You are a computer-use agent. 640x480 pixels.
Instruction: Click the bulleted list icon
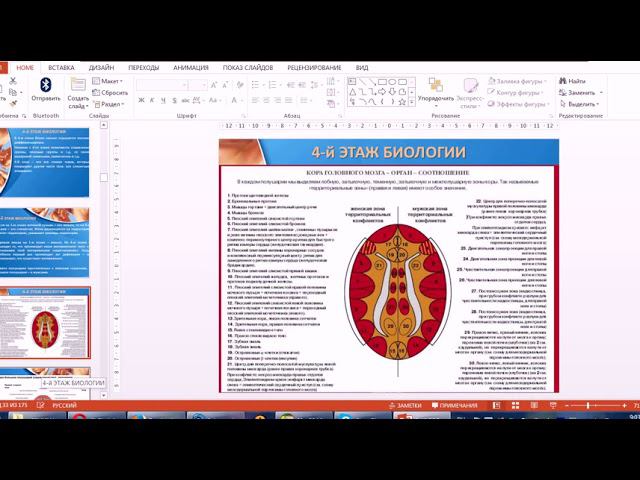click(x=256, y=85)
